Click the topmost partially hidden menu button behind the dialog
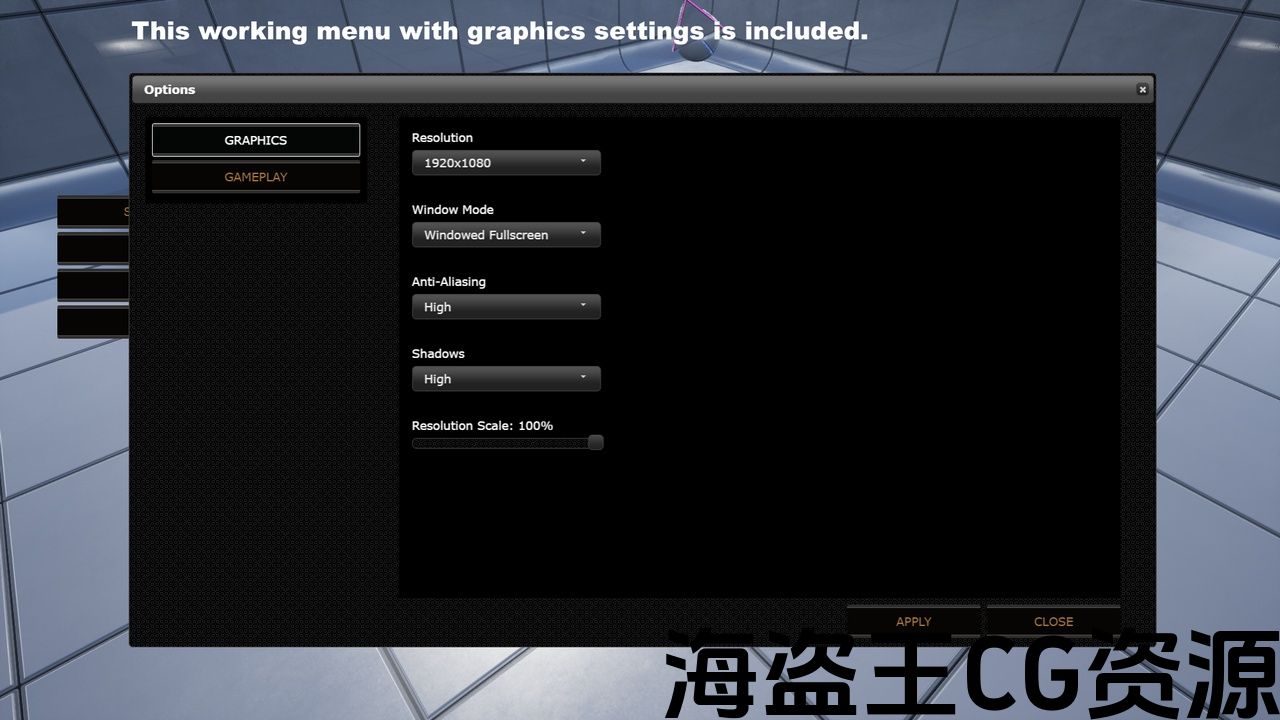 pyautogui.click(x=93, y=212)
